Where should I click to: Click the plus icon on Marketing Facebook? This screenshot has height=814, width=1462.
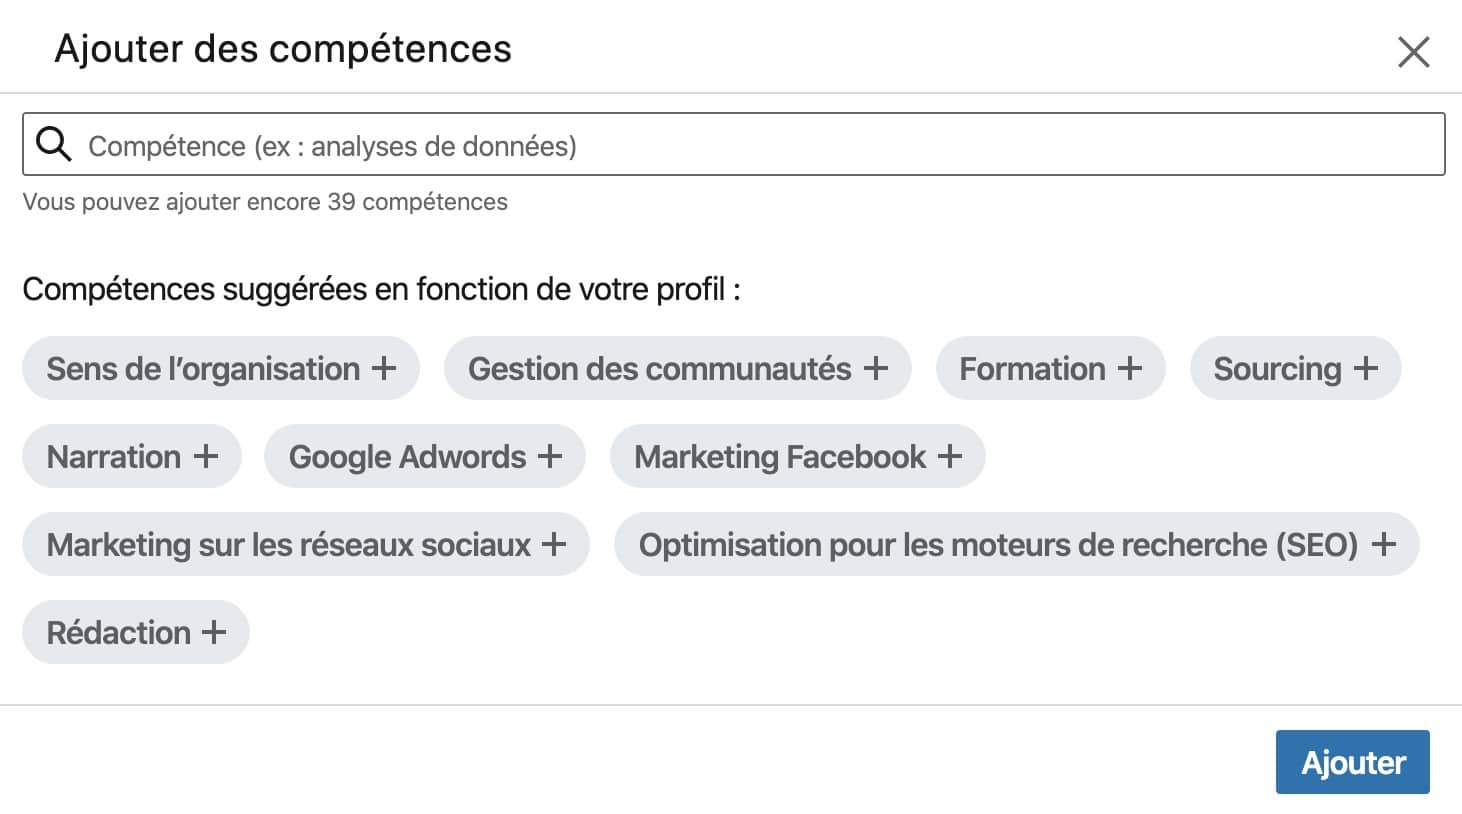coord(950,456)
